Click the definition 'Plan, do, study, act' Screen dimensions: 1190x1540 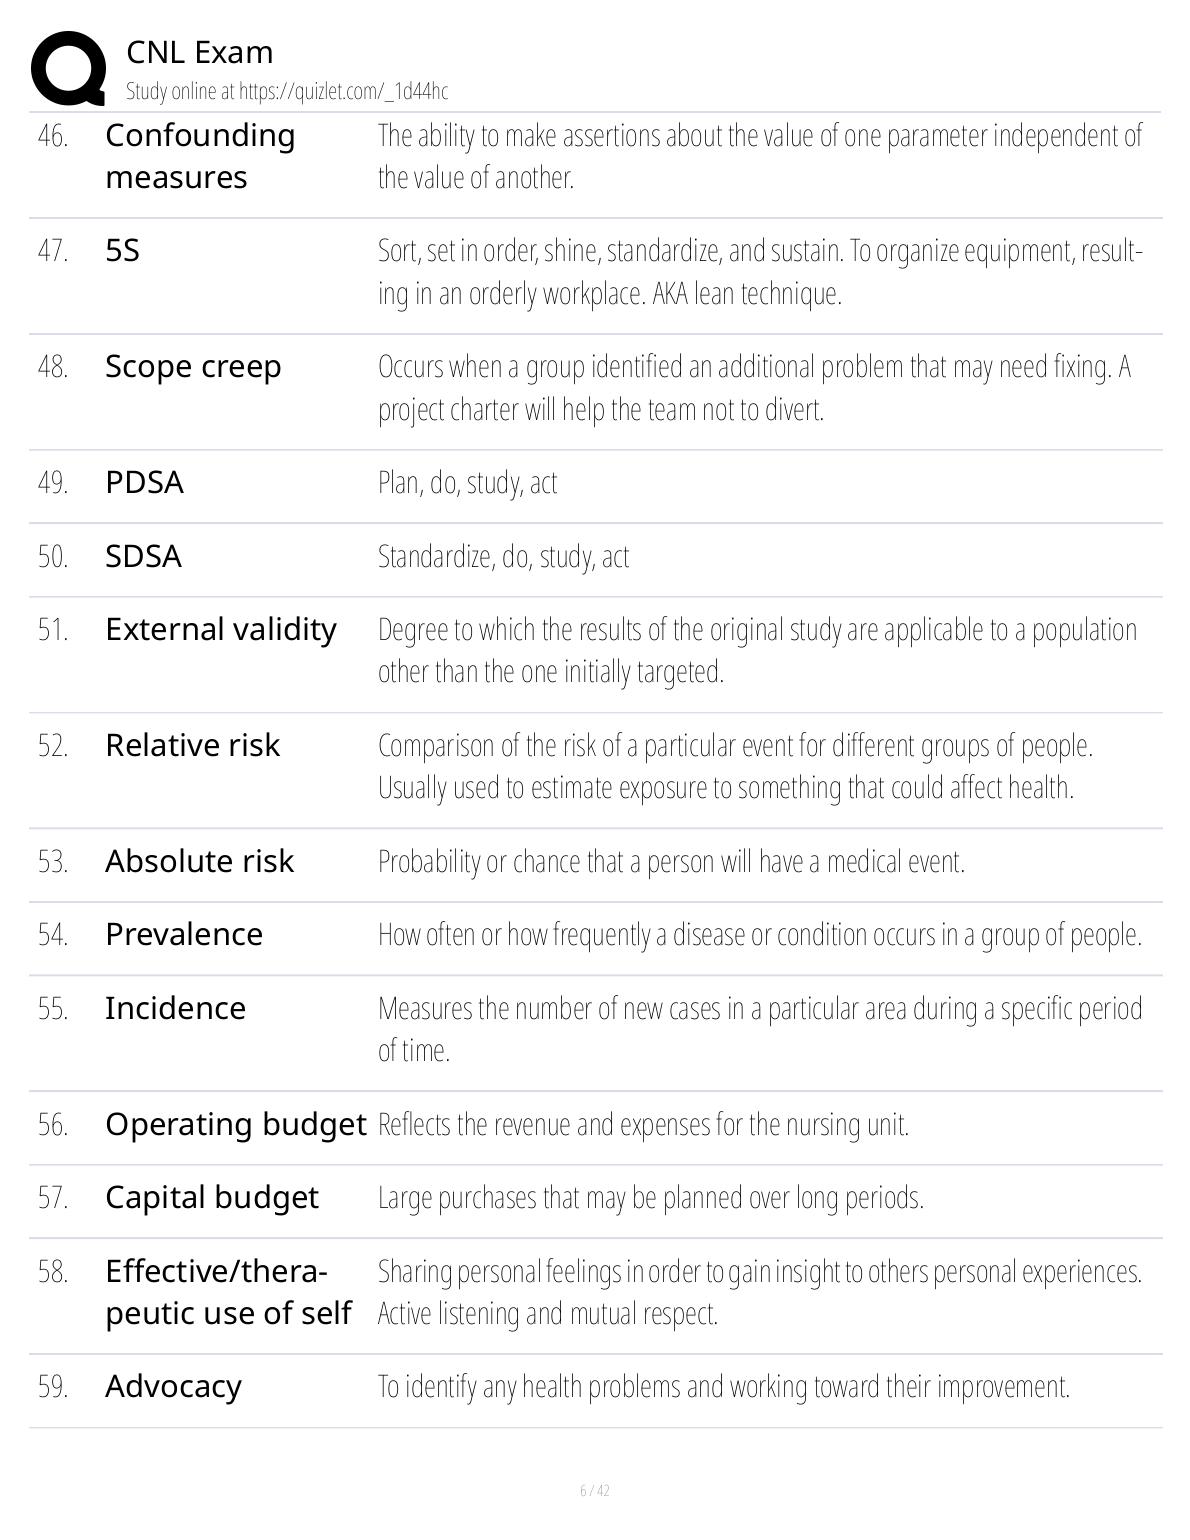[x=467, y=483]
